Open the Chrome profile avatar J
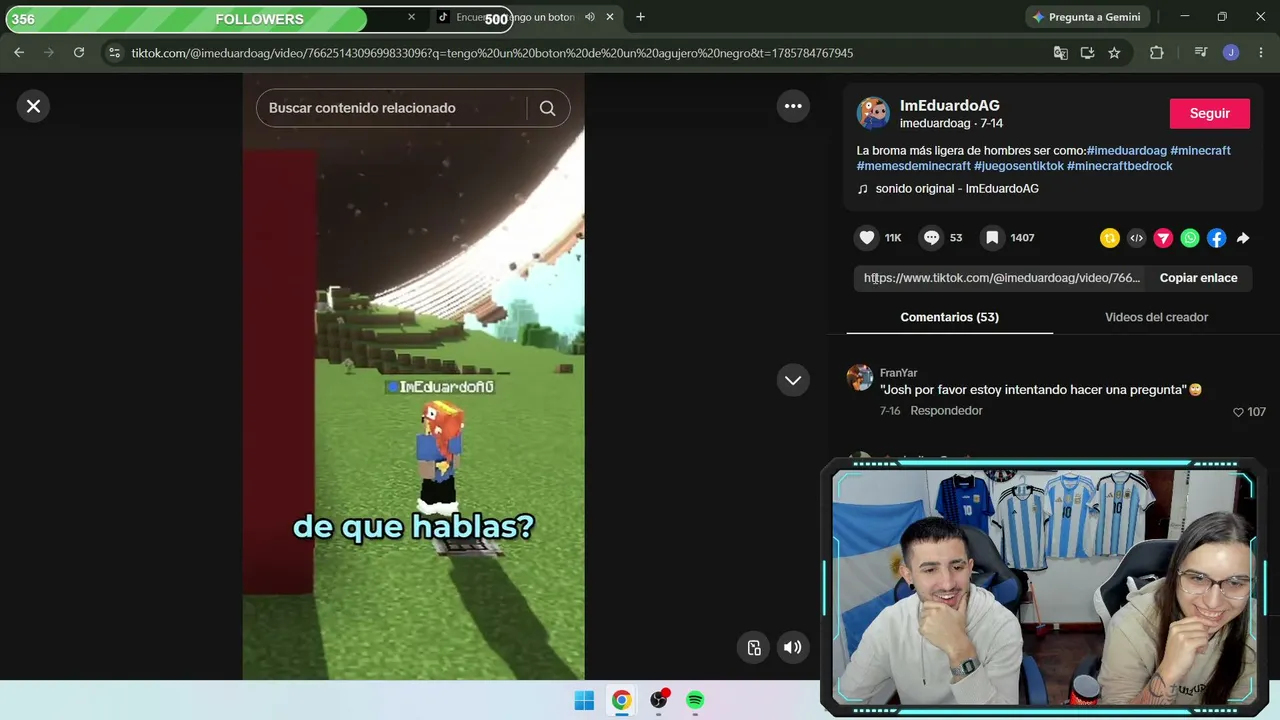 1231,53
